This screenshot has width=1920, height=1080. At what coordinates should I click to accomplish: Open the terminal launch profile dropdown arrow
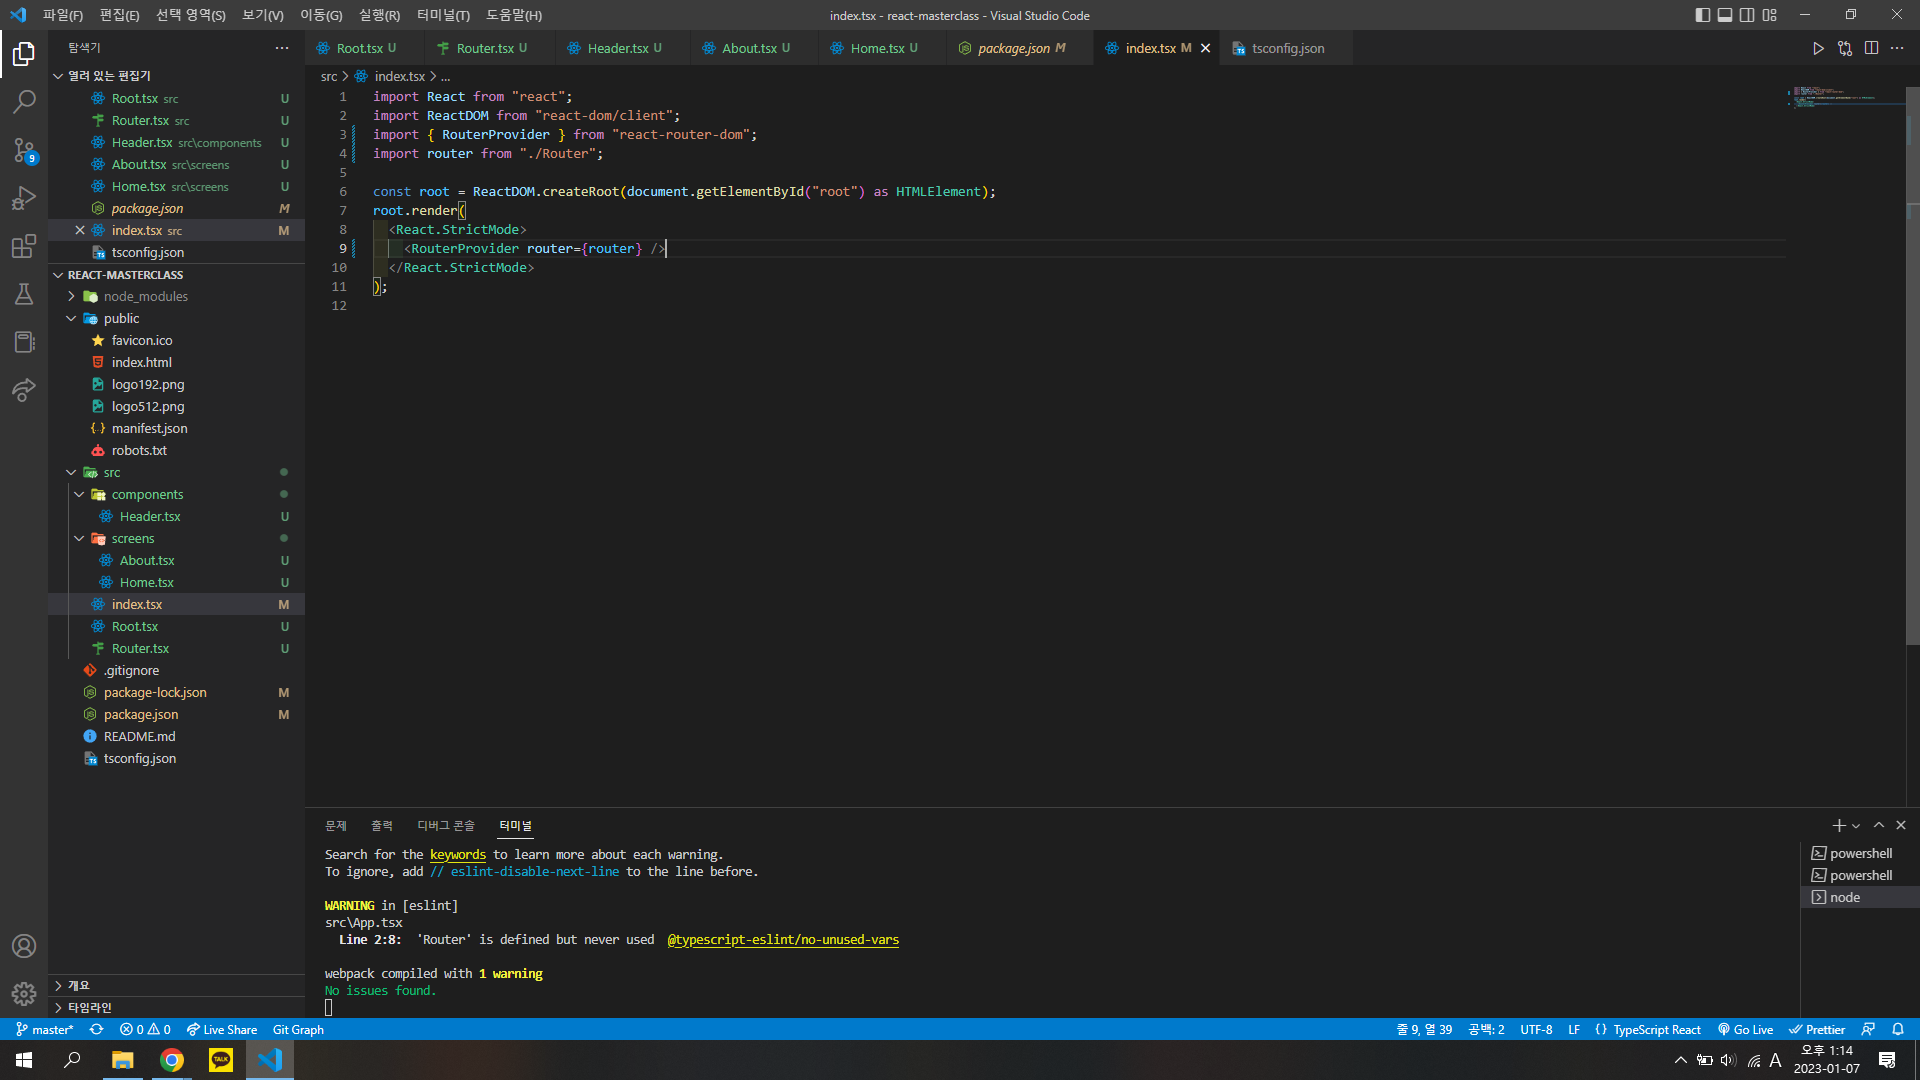pos(1856,826)
